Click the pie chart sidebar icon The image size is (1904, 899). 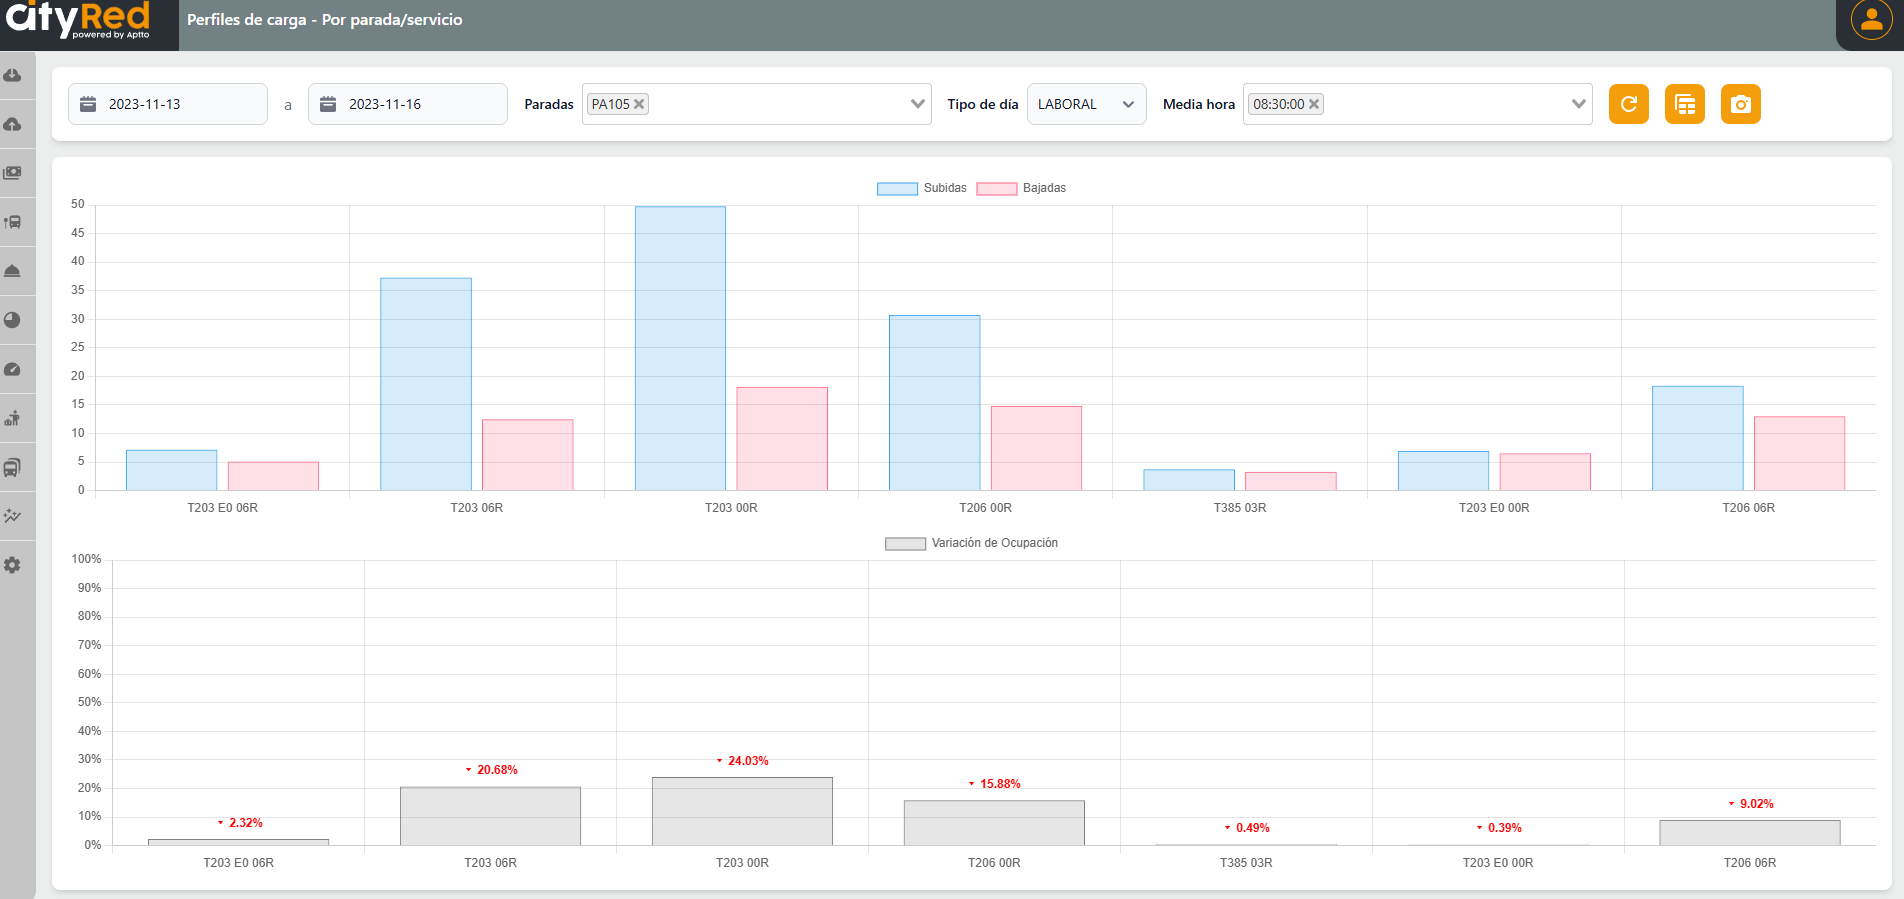point(13,320)
